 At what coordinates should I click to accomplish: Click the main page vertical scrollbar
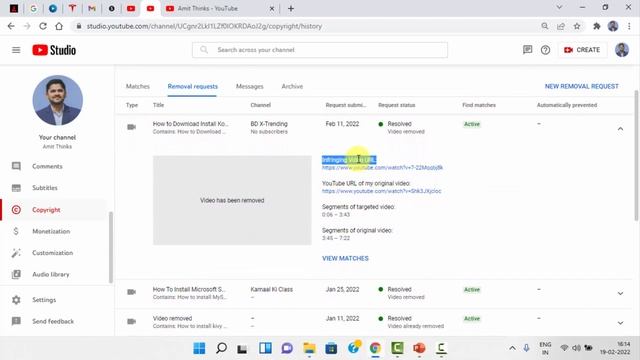(x=636, y=155)
